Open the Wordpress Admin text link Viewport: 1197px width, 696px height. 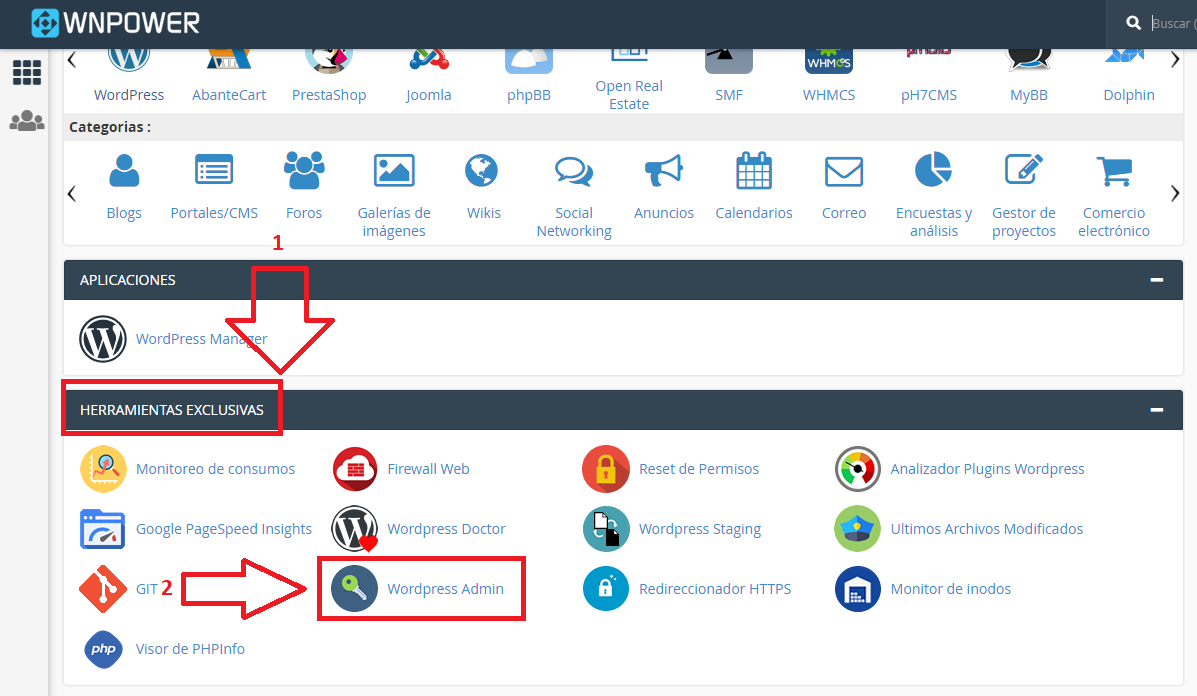445,589
